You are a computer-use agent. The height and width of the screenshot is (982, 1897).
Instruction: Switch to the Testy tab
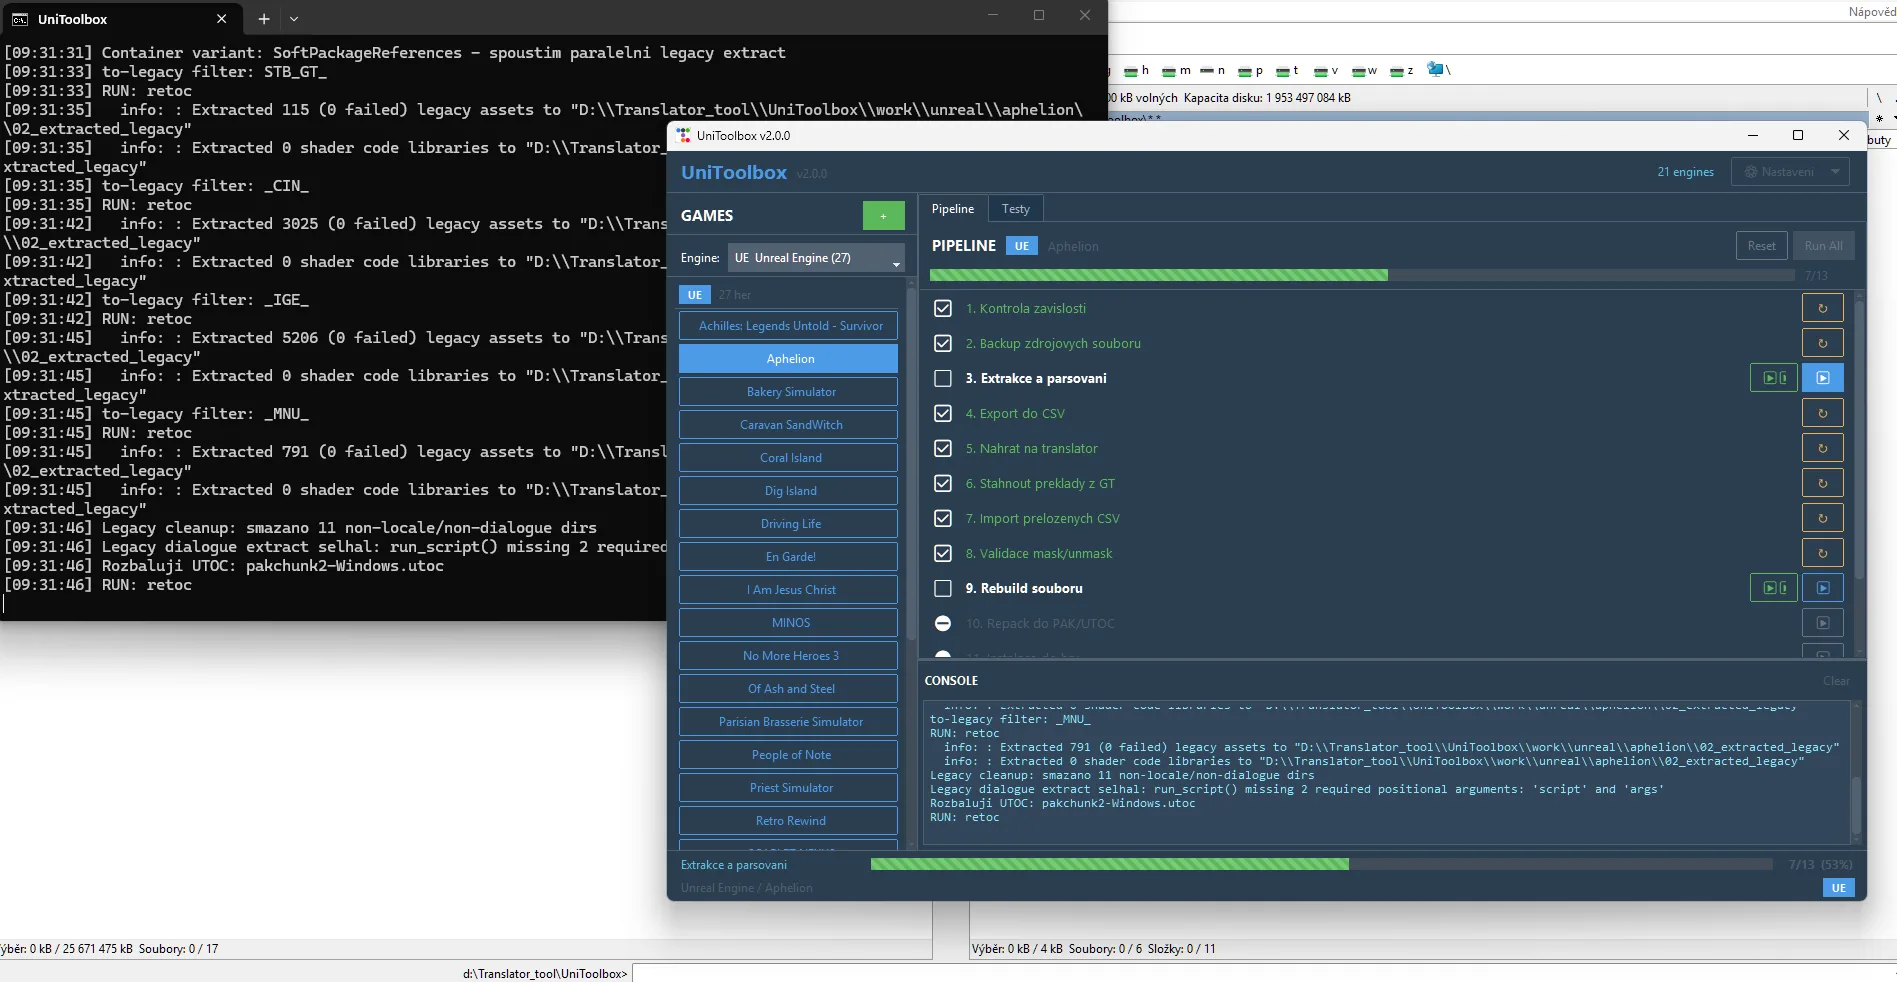point(1015,209)
